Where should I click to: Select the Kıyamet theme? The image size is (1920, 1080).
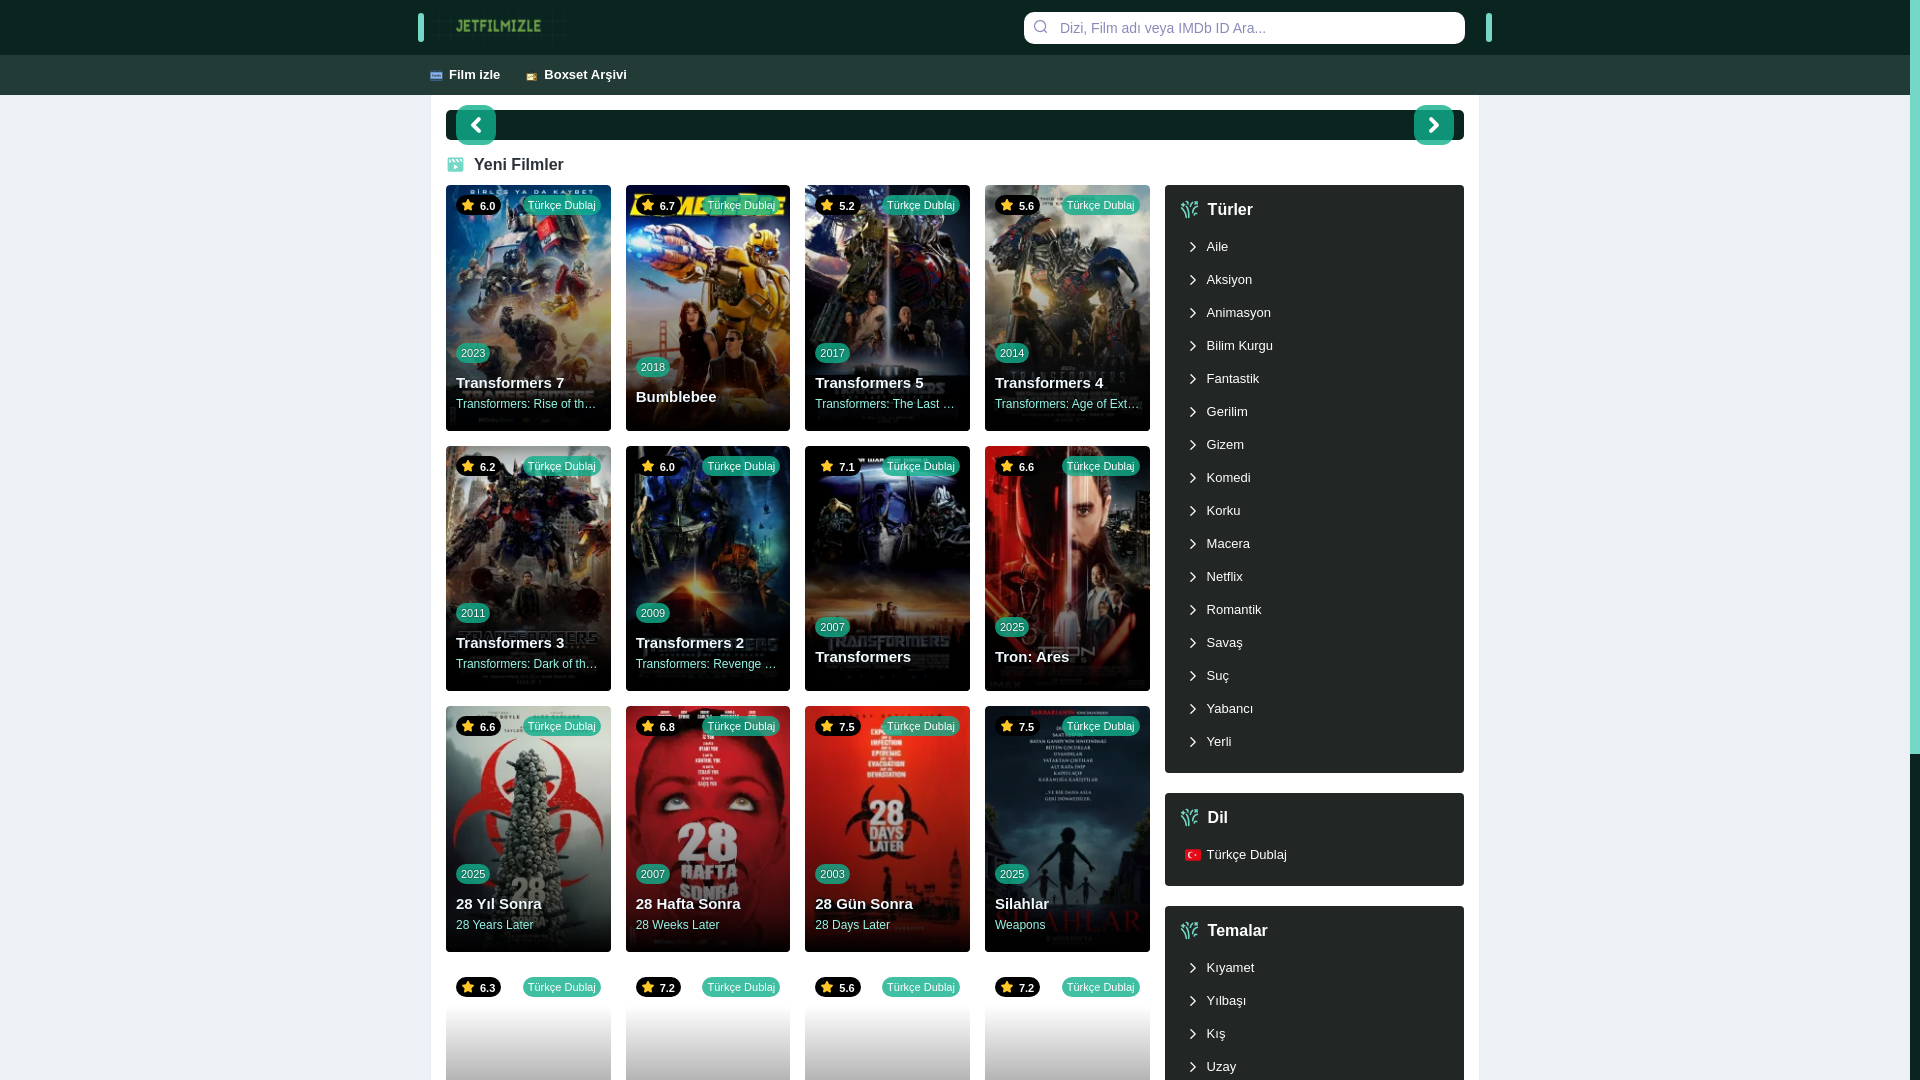pyautogui.click(x=1230, y=968)
